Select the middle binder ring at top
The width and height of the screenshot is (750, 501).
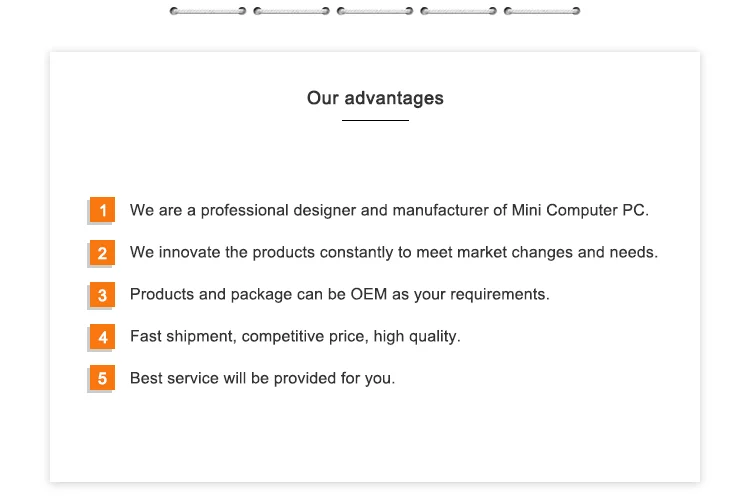tap(375, 12)
